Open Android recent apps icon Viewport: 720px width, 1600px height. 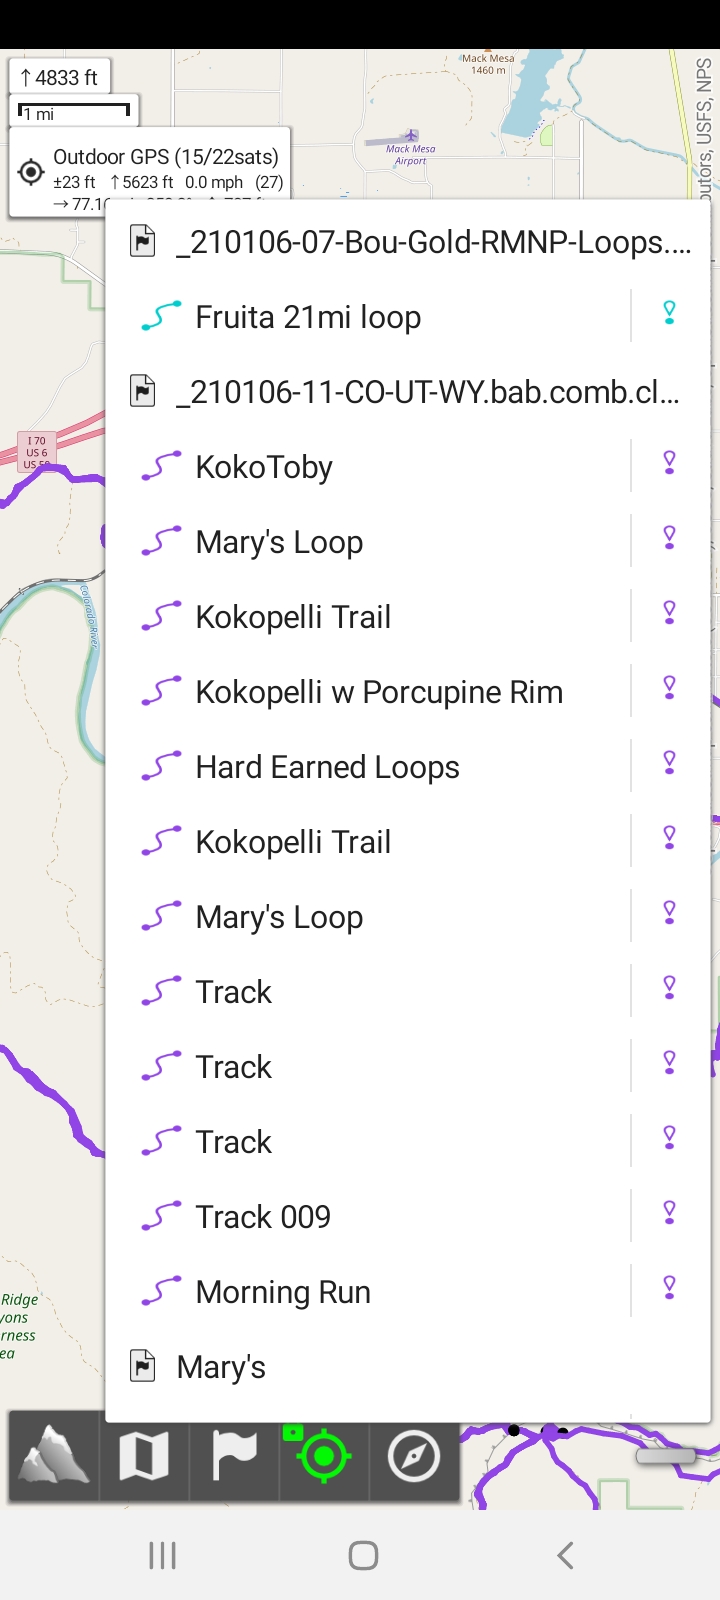(162, 1555)
